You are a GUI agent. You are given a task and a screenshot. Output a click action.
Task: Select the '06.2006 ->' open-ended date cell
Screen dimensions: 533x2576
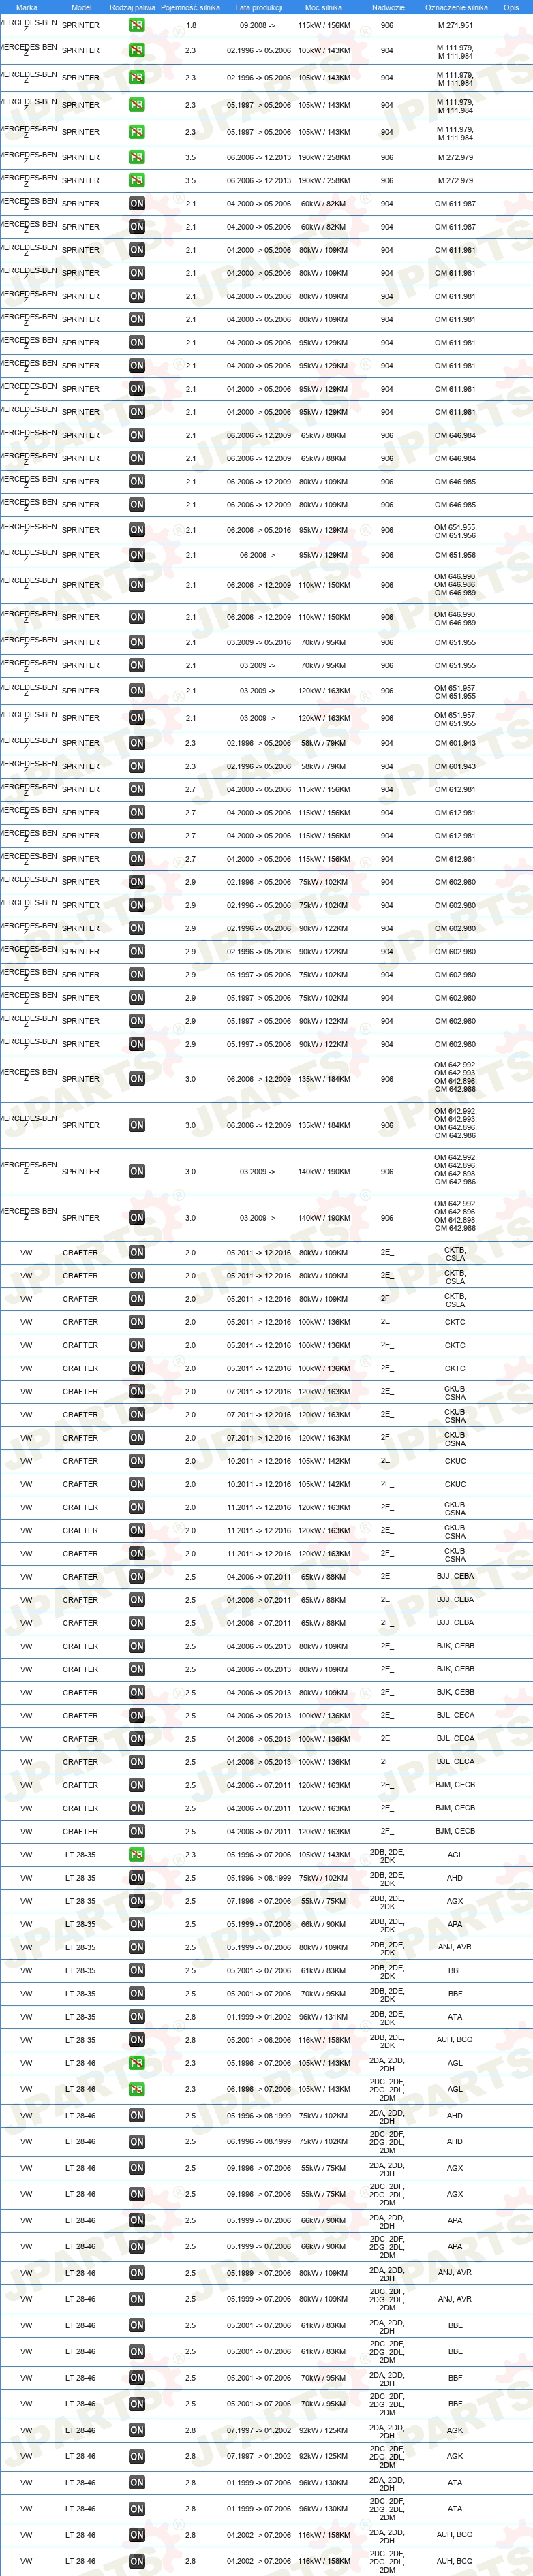pos(259,555)
